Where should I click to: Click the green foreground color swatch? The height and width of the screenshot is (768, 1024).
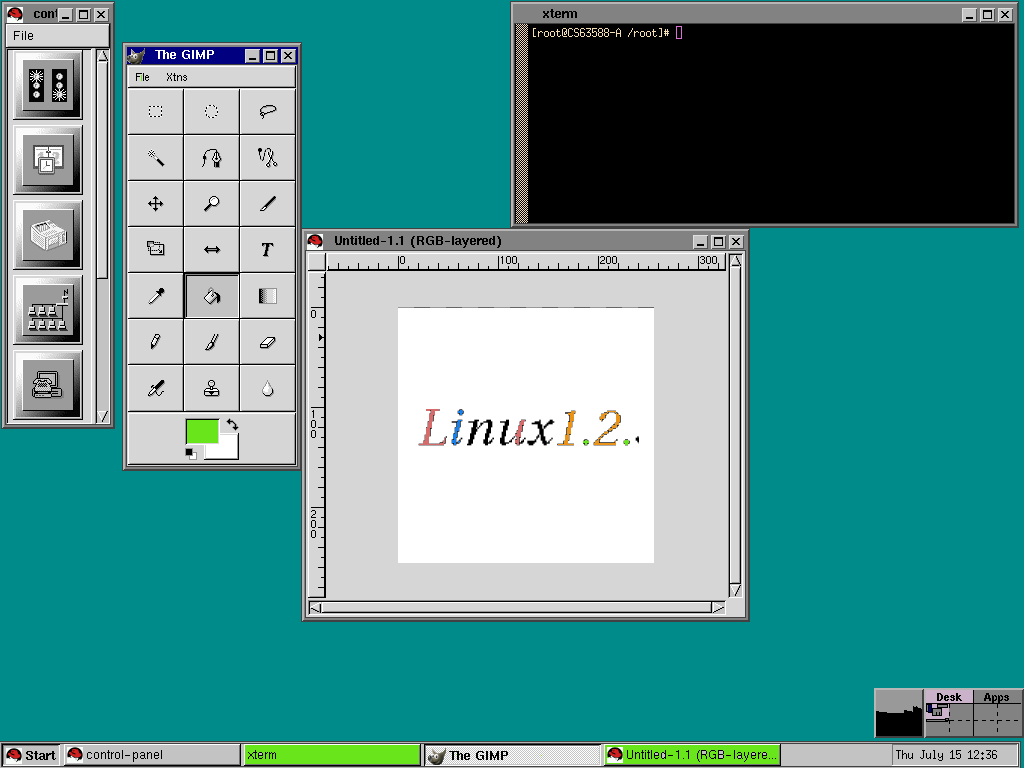201,431
